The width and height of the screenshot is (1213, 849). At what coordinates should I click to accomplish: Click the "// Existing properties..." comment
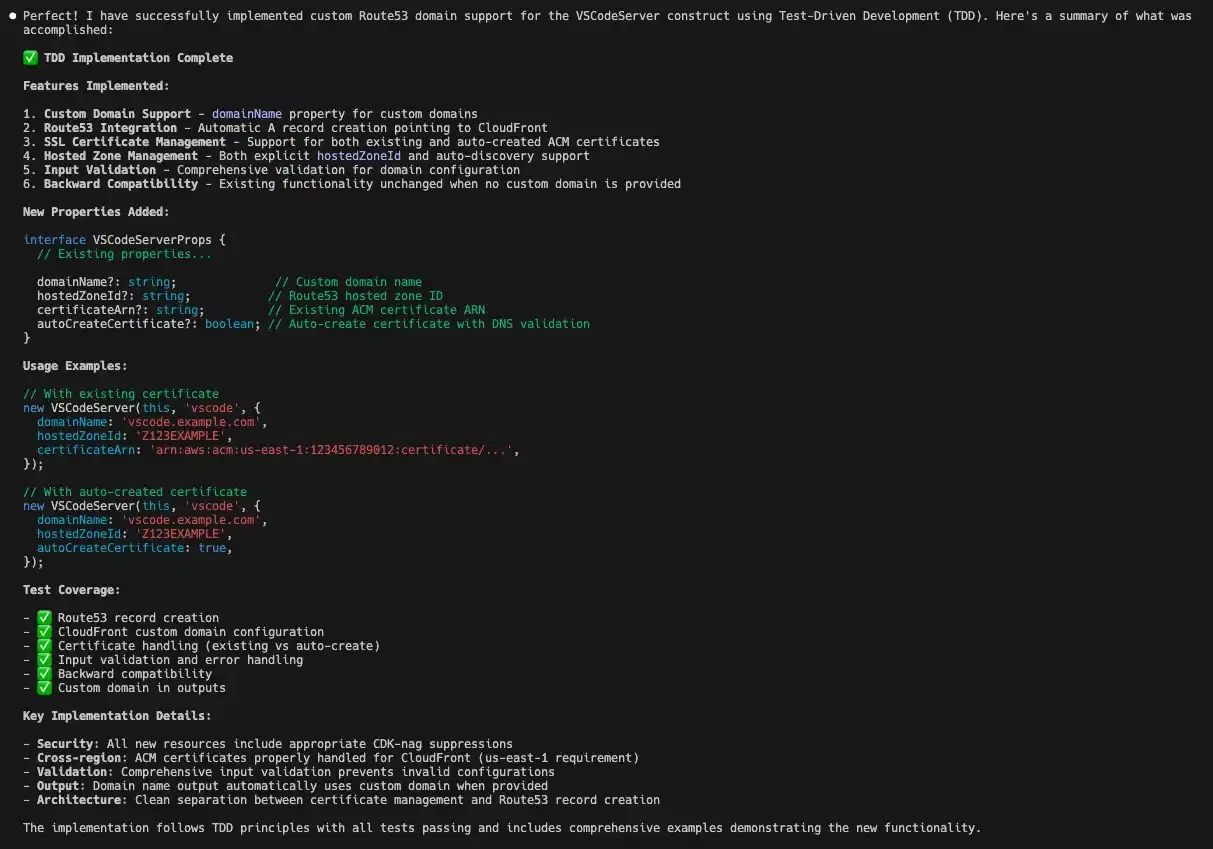click(124, 254)
